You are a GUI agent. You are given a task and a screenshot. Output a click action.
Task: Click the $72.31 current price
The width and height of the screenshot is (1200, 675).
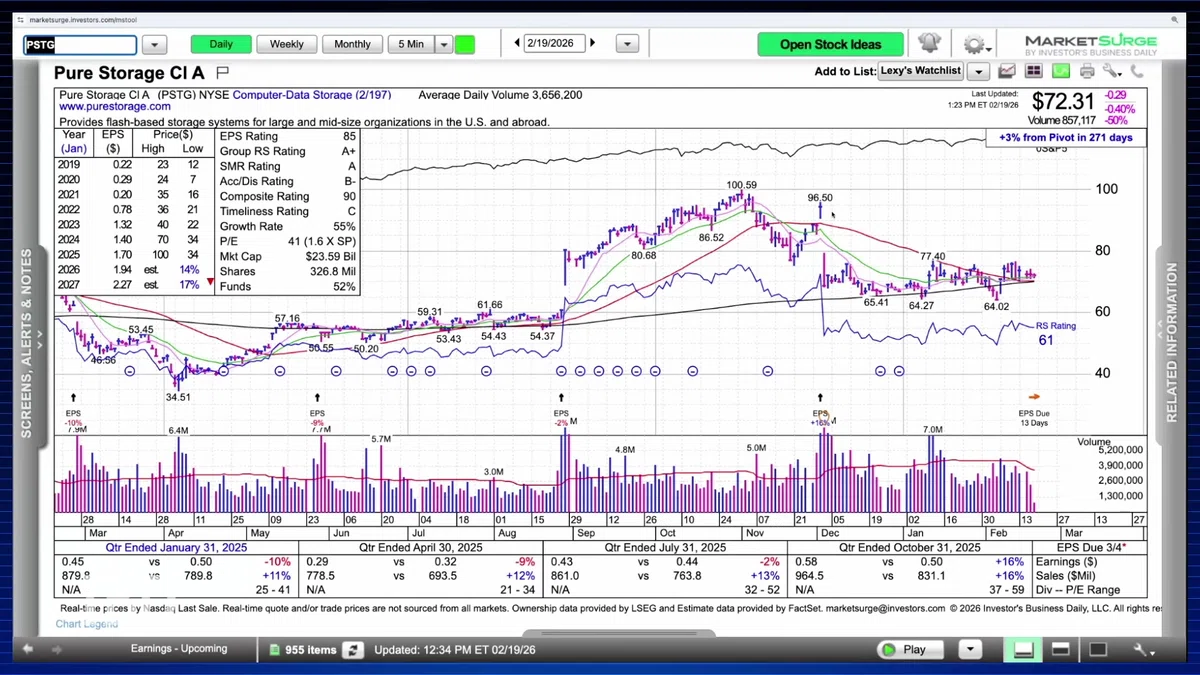(1064, 101)
